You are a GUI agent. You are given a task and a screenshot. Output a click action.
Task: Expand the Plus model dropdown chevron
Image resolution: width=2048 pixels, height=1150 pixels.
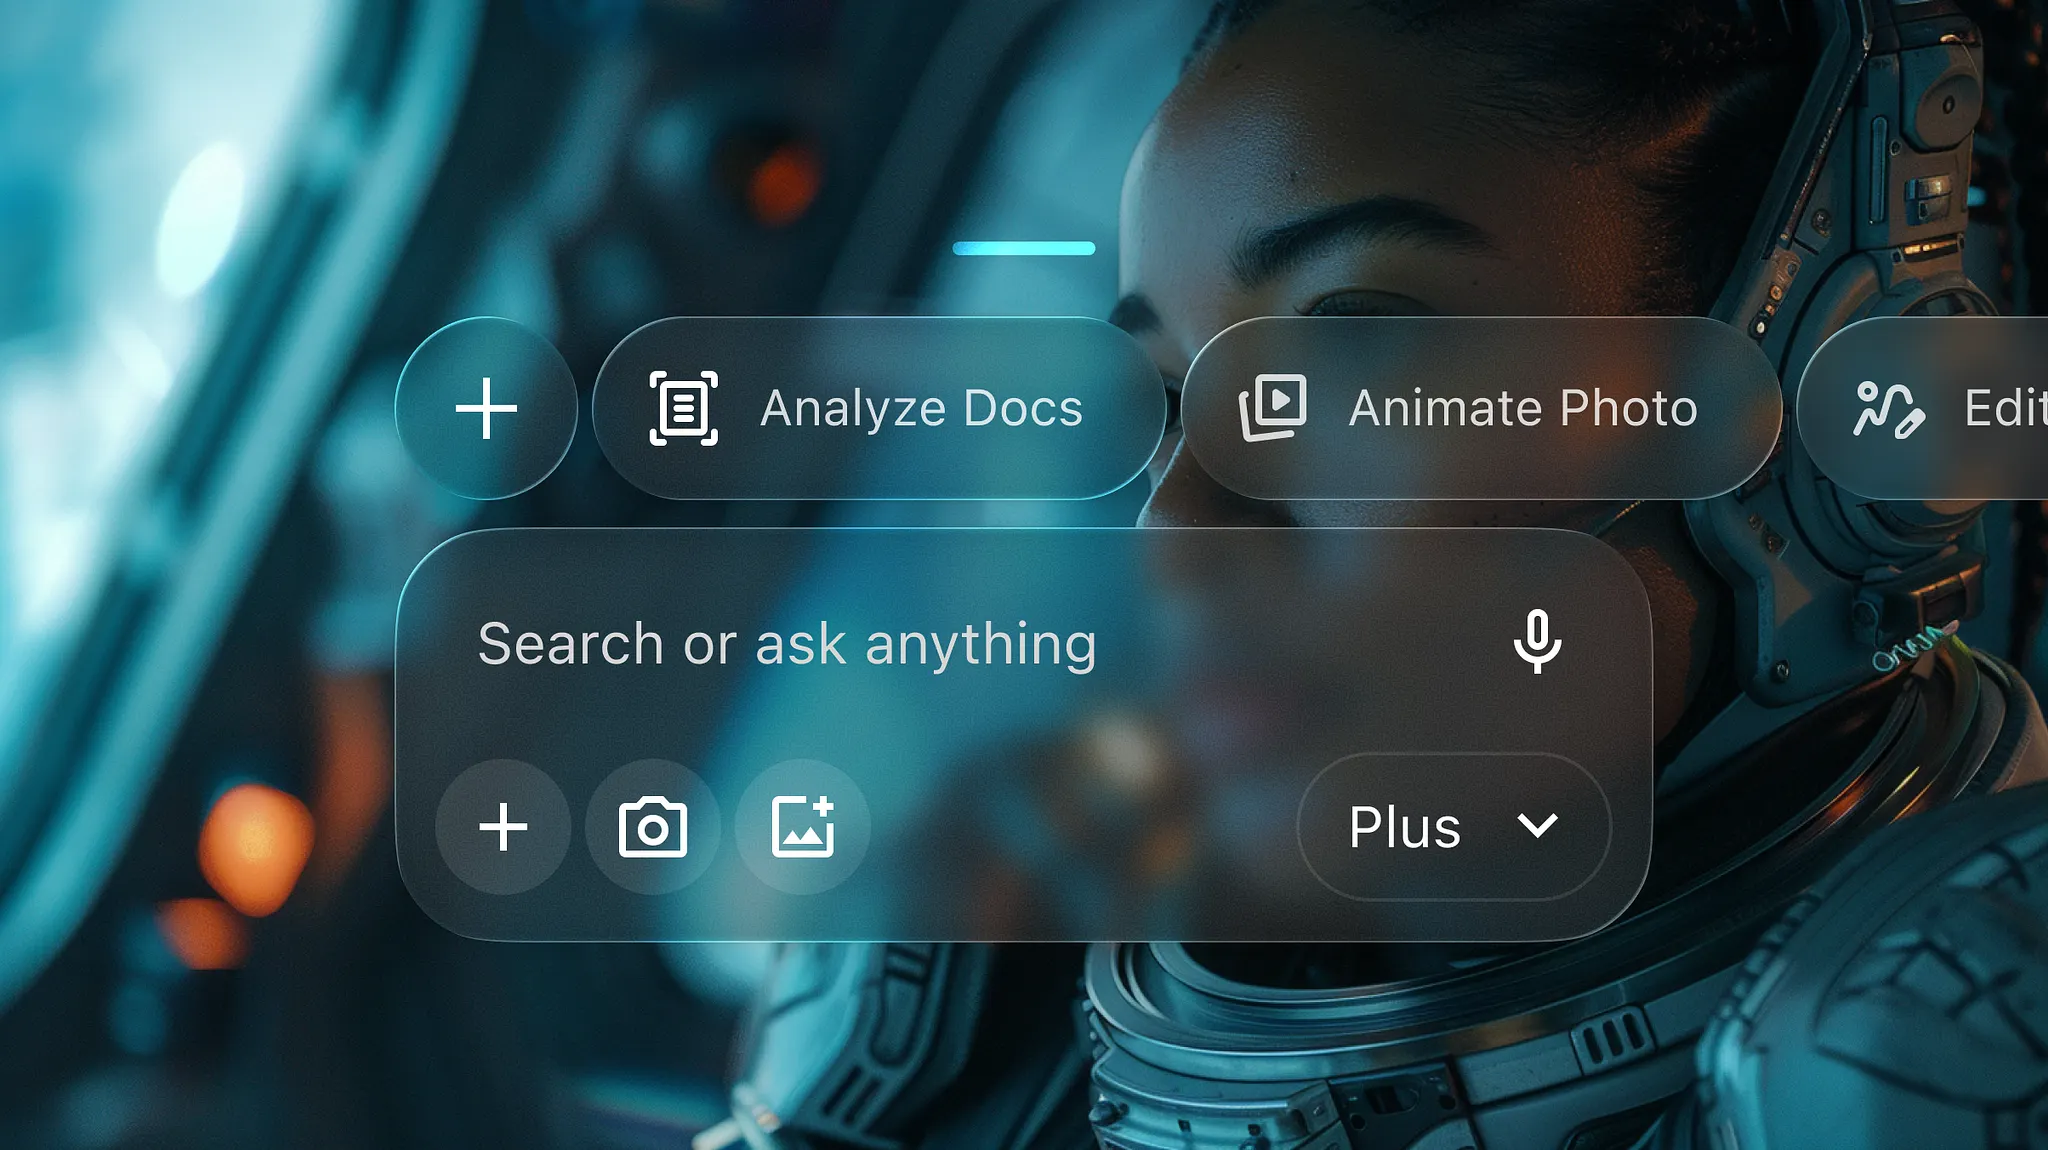[1537, 826]
